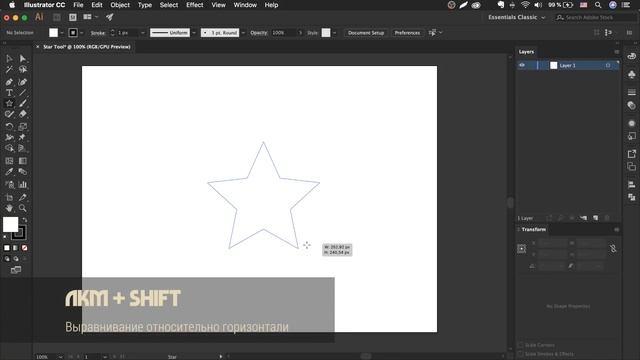Open the Type menu
The height and width of the screenshot is (360, 640).
click(144, 5)
